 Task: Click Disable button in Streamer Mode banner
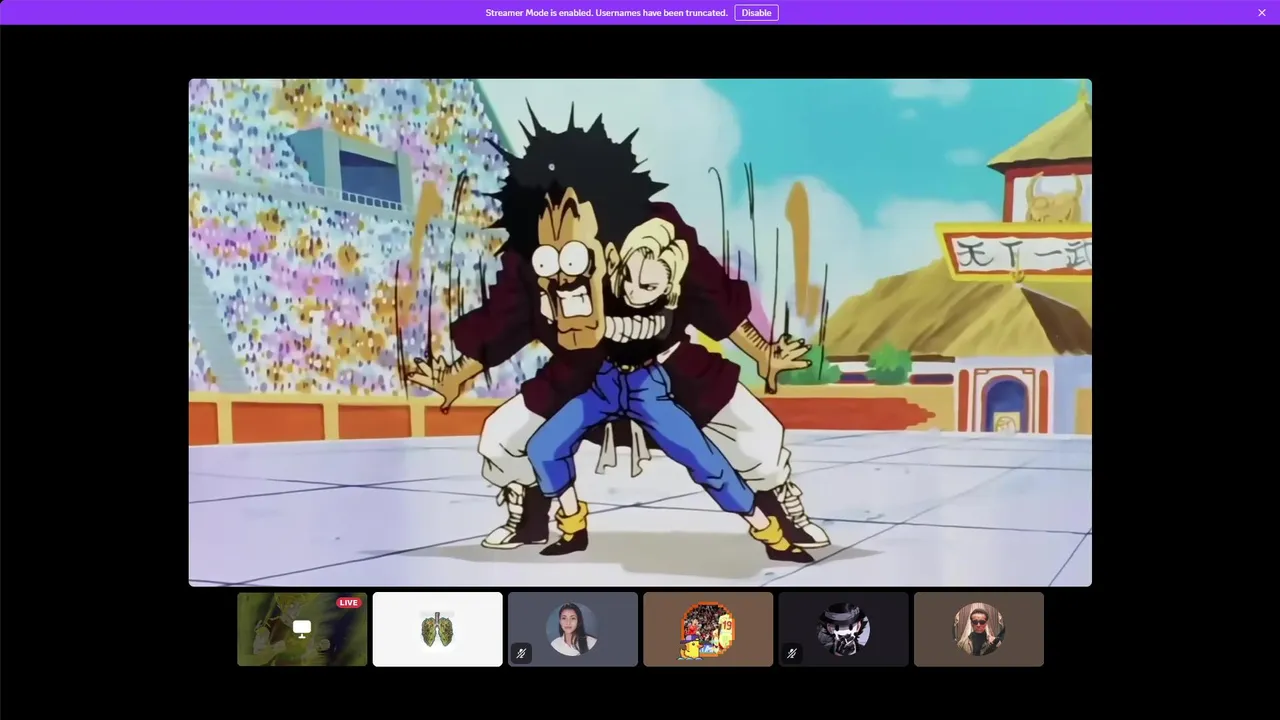tap(756, 13)
